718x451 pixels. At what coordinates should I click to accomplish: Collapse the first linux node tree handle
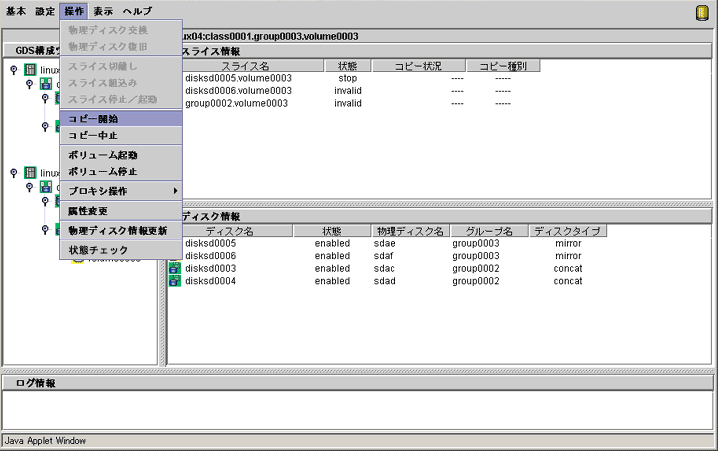(x=13, y=70)
